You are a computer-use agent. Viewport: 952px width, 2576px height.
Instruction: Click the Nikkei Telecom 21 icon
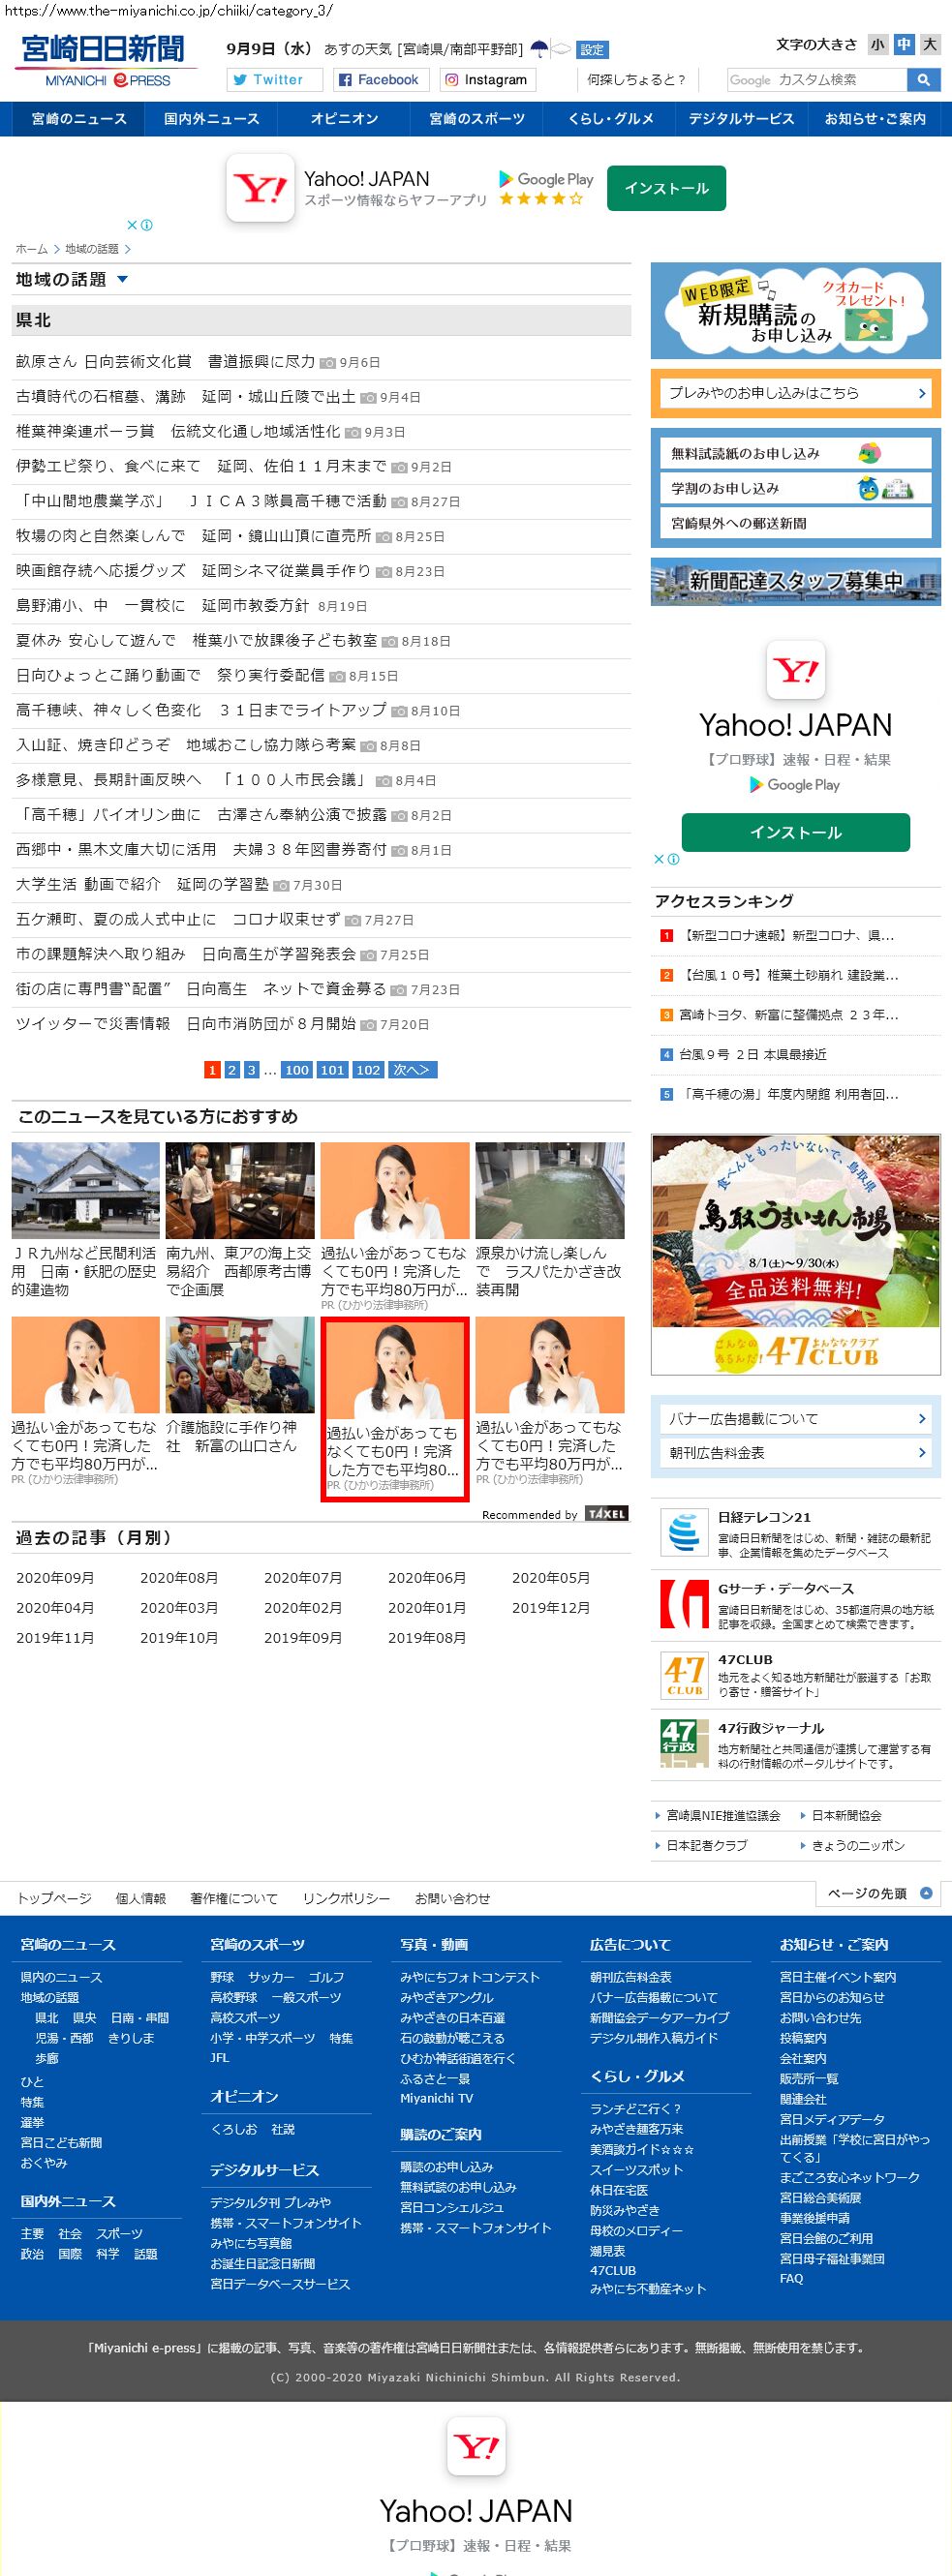tap(685, 1532)
